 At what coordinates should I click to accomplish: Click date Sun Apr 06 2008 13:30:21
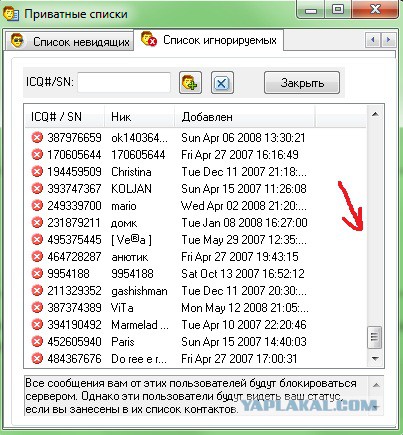pyautogui.click(x=243, y=138)
